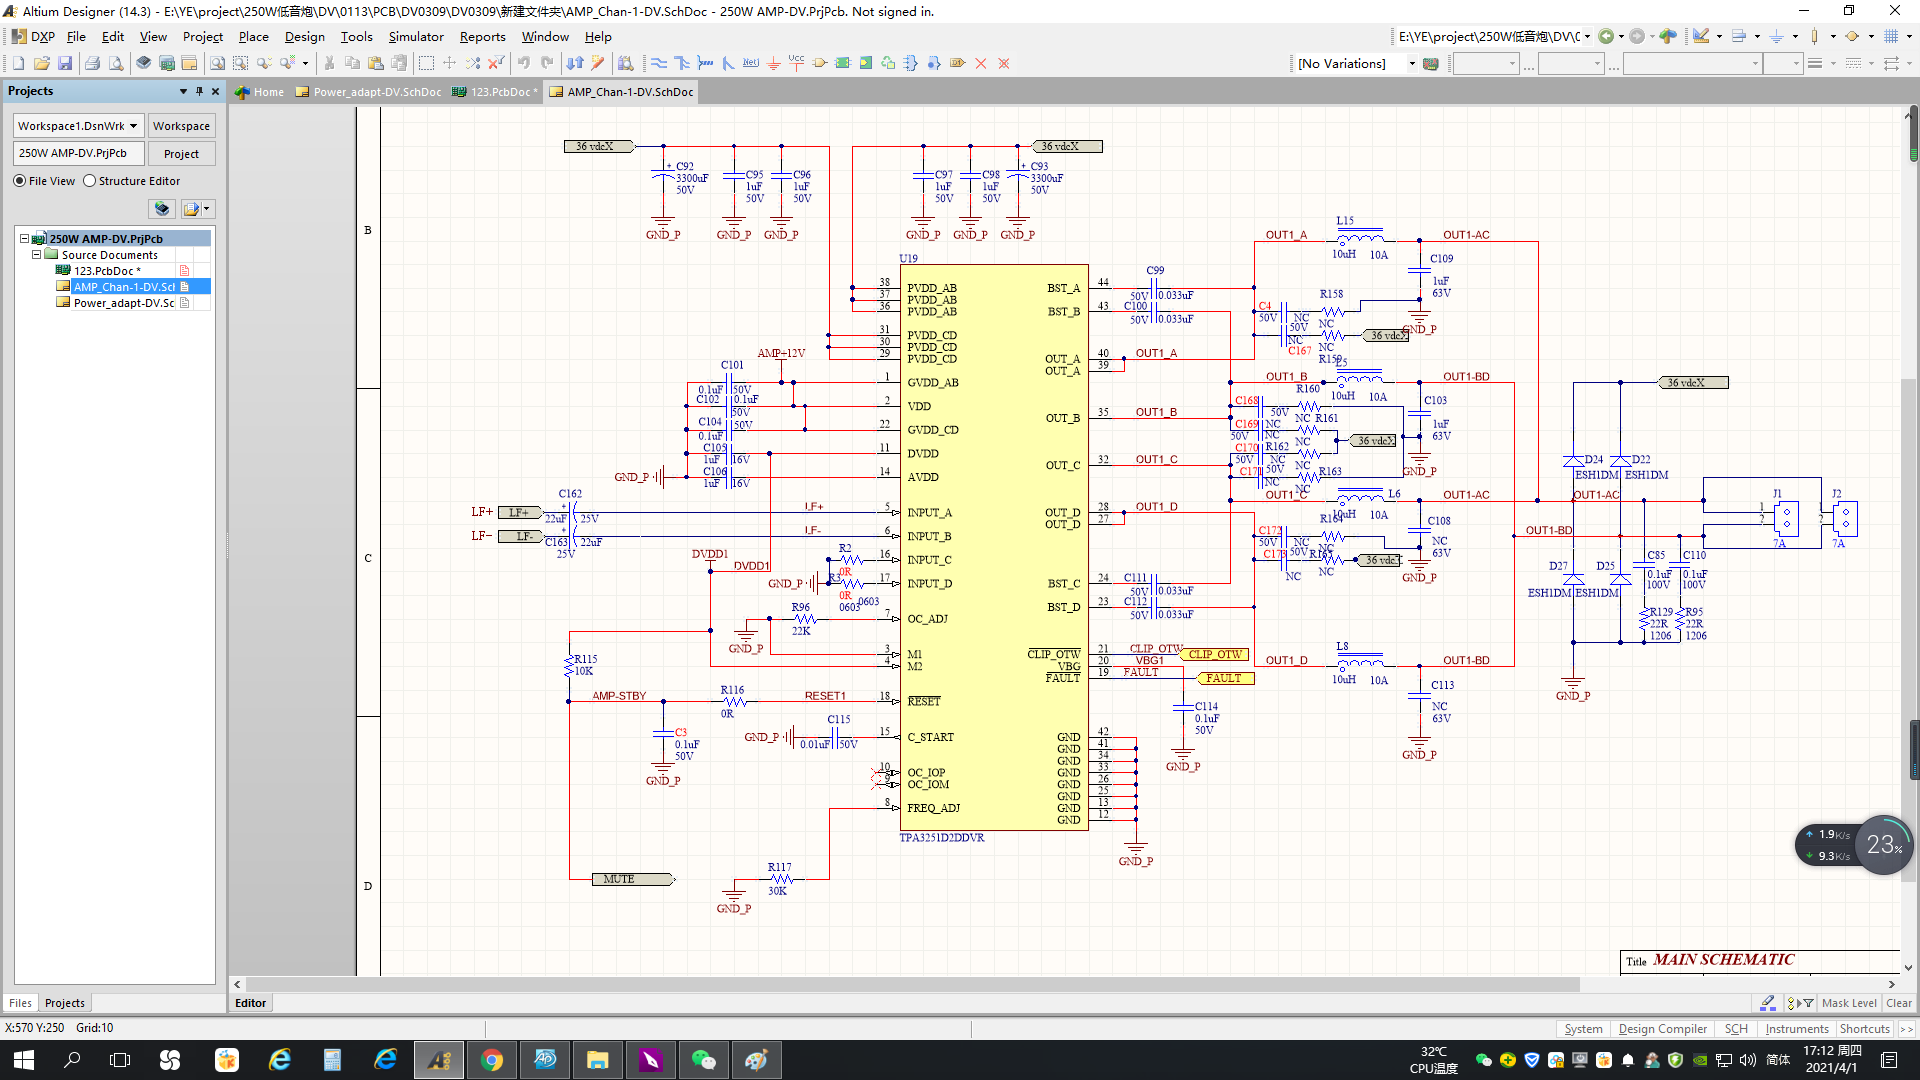Open the Design menu
Viewport: 1920px width, 1080px height.
[x=304, y=37]
